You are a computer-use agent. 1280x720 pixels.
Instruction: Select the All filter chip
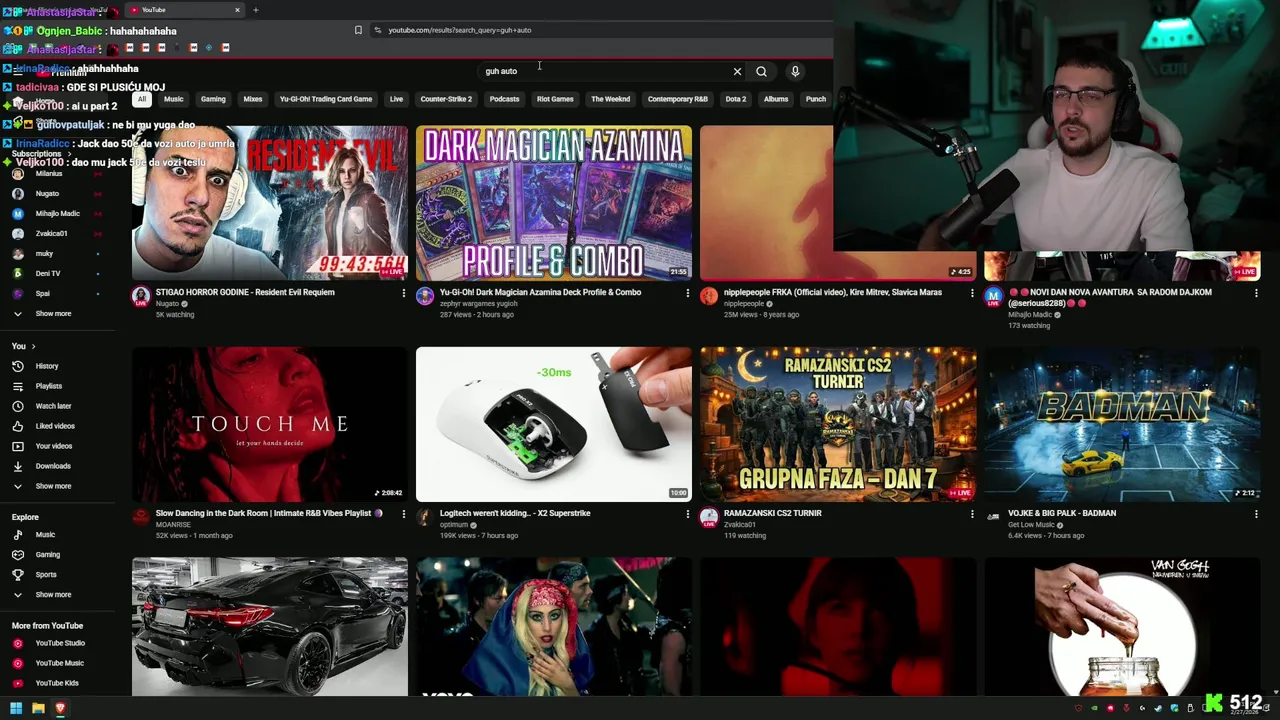[x=142, y=99]
